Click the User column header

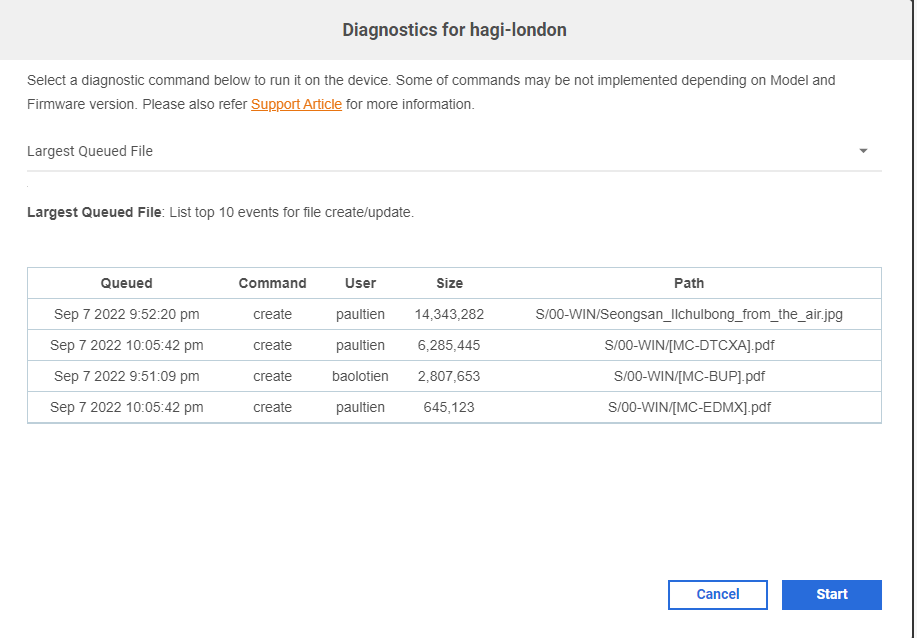[x=360, y=283]
